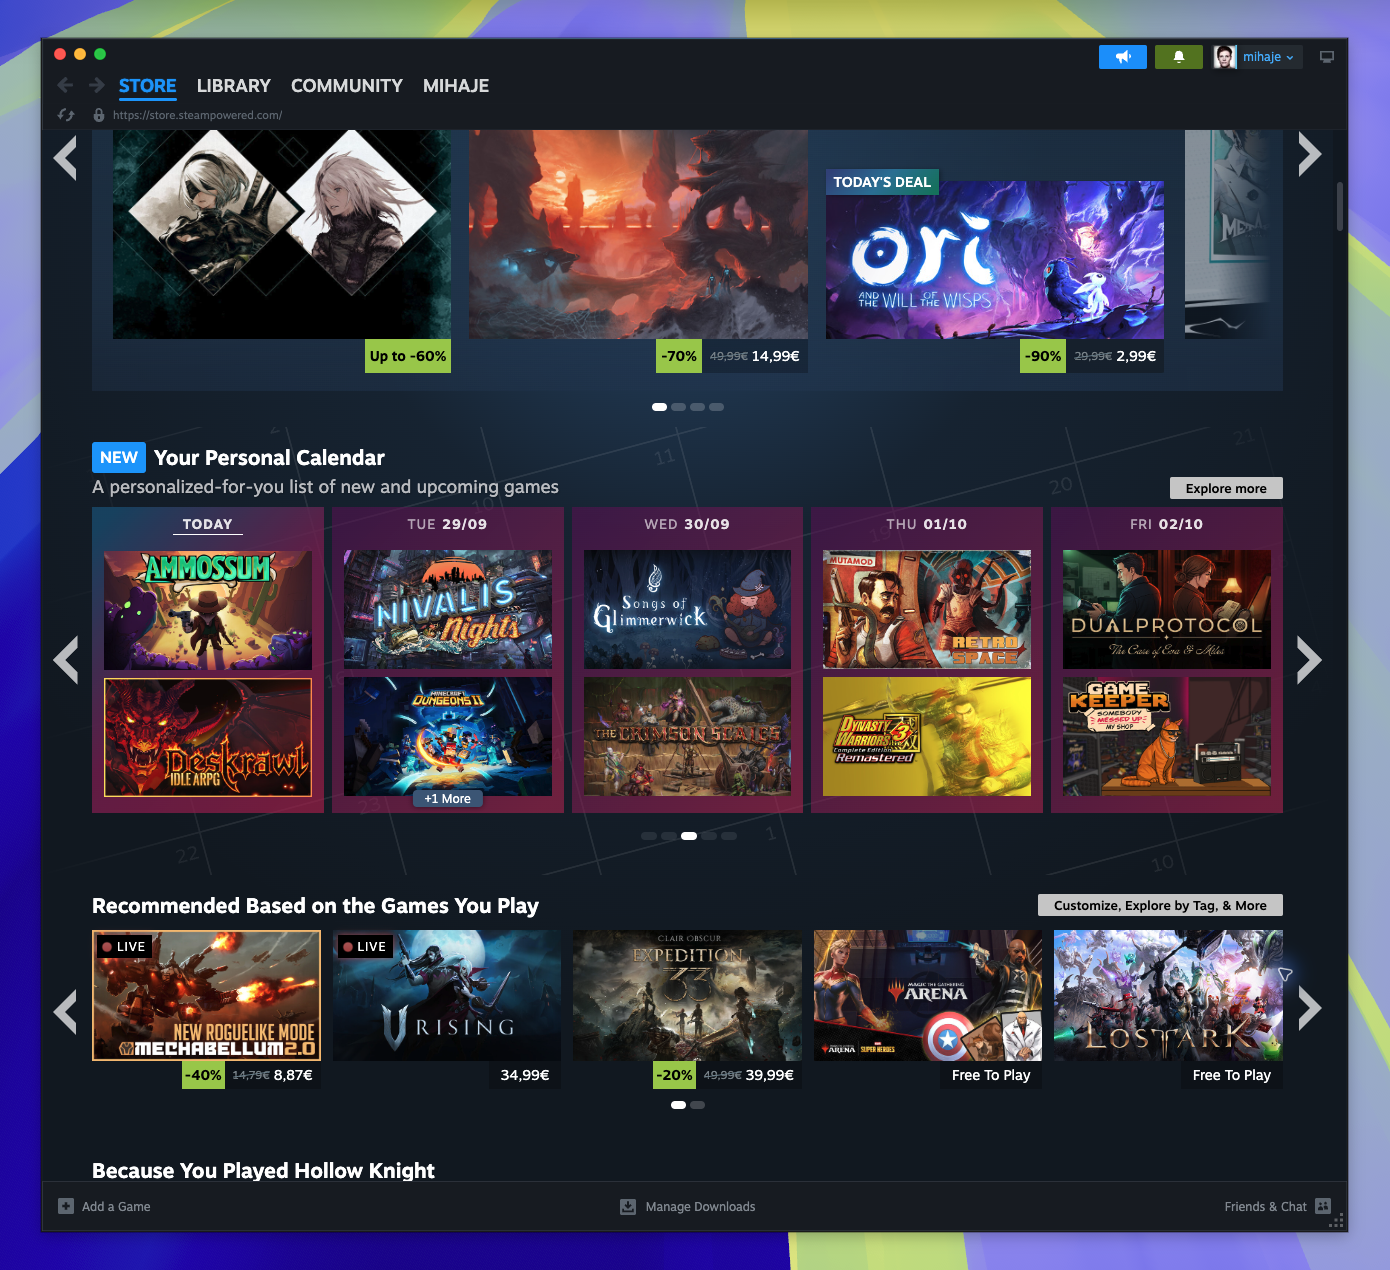Click the Add a Game label
Viewport: 1390px width, 1270px height.
click(116, 1207)
